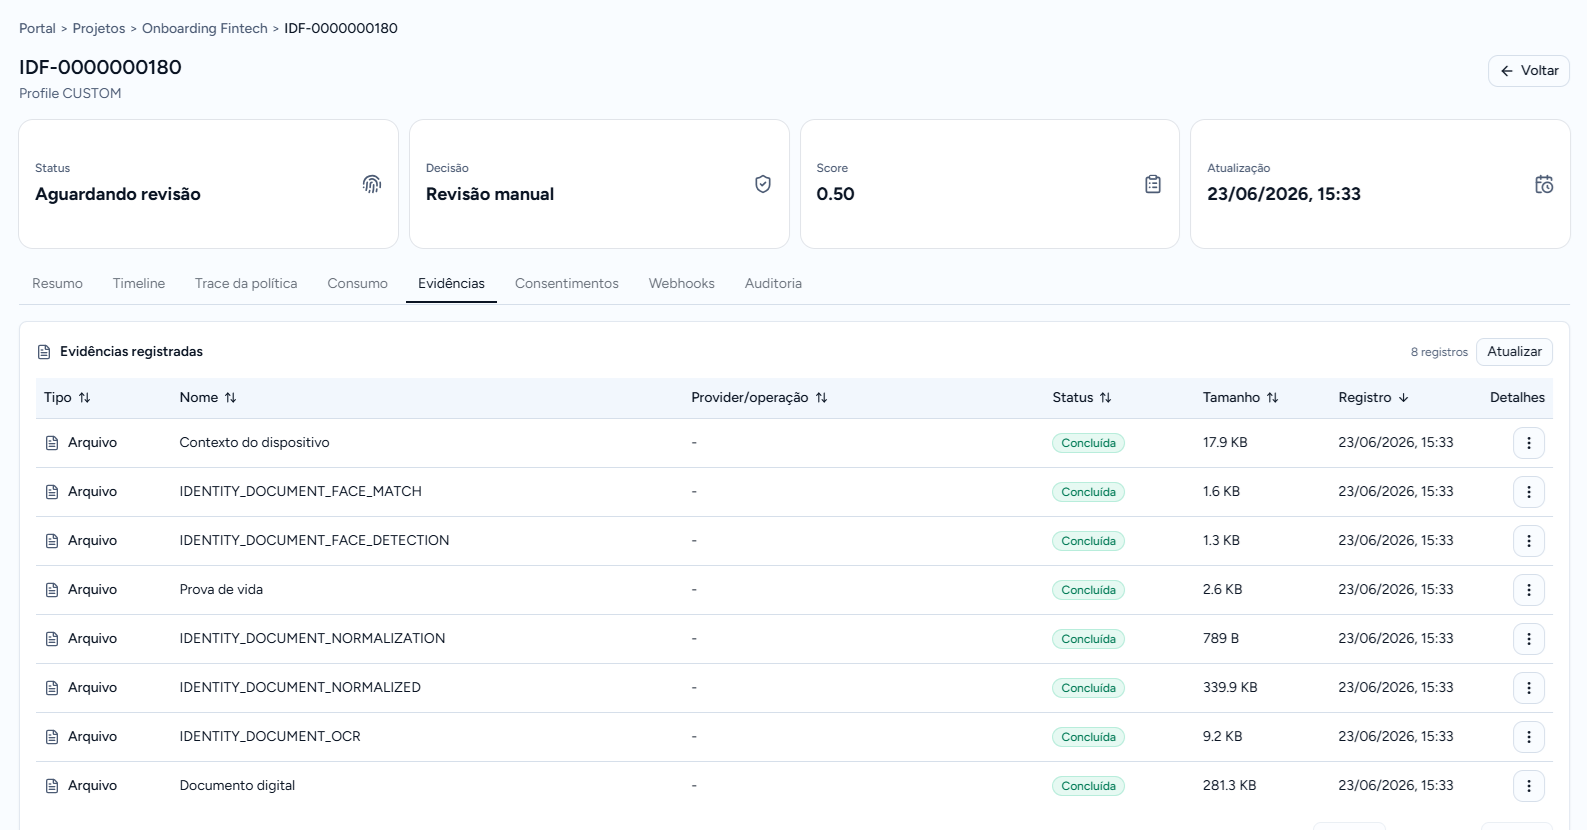Viewport: 1587px width, 830px height.
Task: Click the Aguardando revisão status value
Action: pos(118,194)
